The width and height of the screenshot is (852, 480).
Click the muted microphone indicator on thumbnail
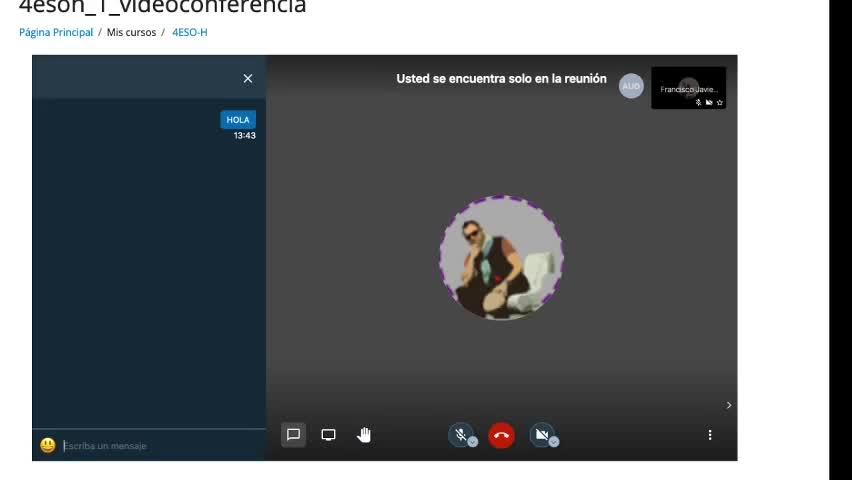click(698, 102)
